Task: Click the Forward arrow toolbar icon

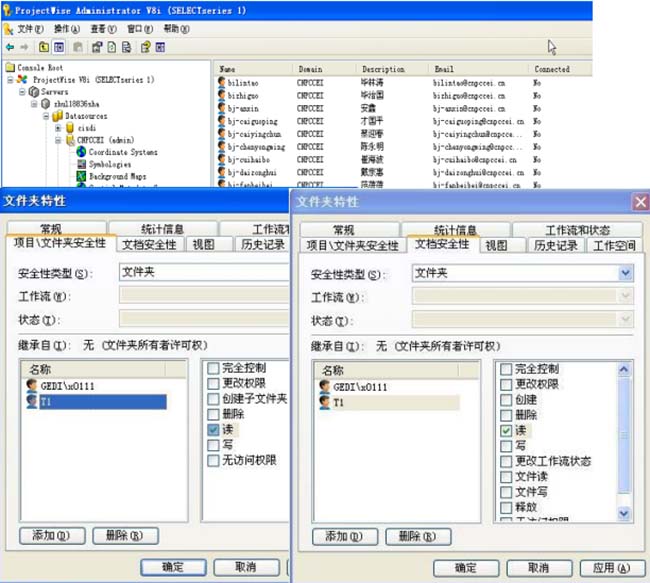Action: 24,47
